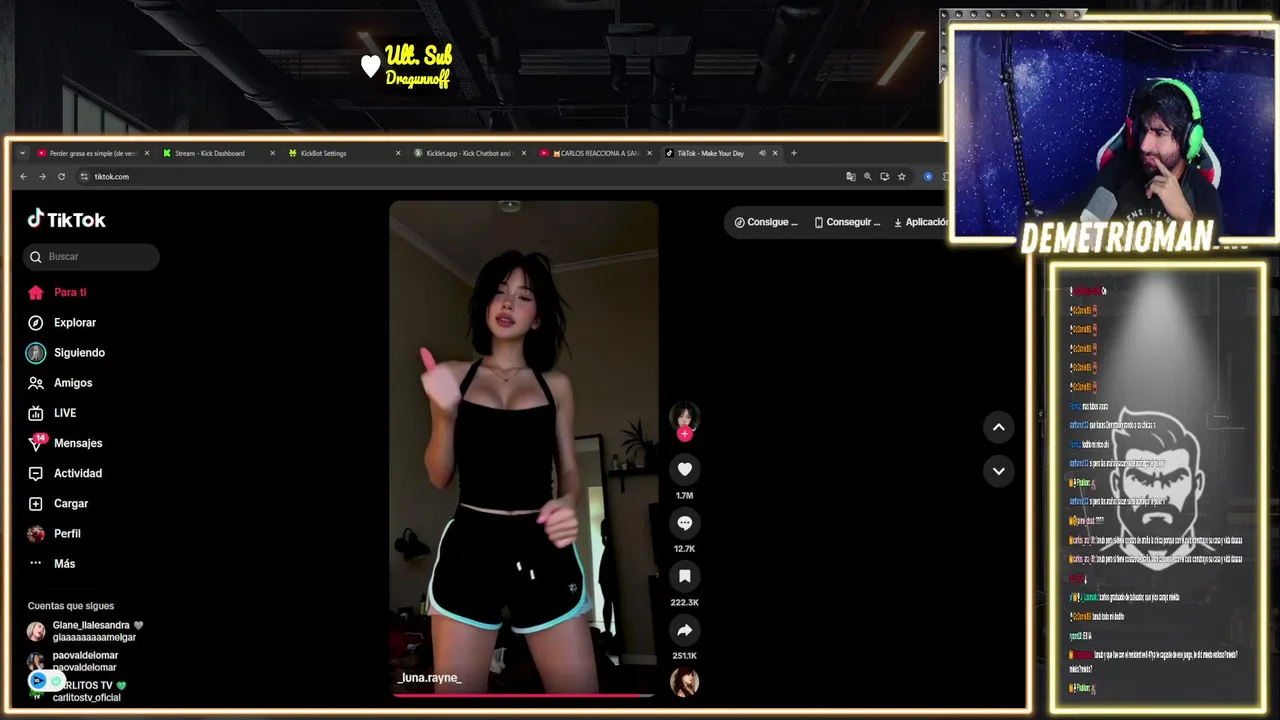Viewport: 1280px width, 720px height.
Task: Open the Explorar compass item
Action: click(x=62, y=322)
